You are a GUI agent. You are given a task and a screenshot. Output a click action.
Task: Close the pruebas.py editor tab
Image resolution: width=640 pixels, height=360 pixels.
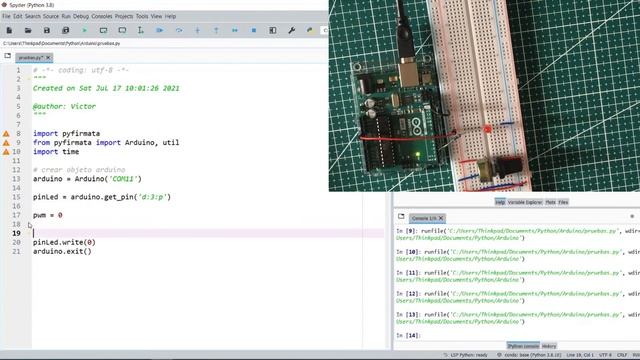coord(48,58)
